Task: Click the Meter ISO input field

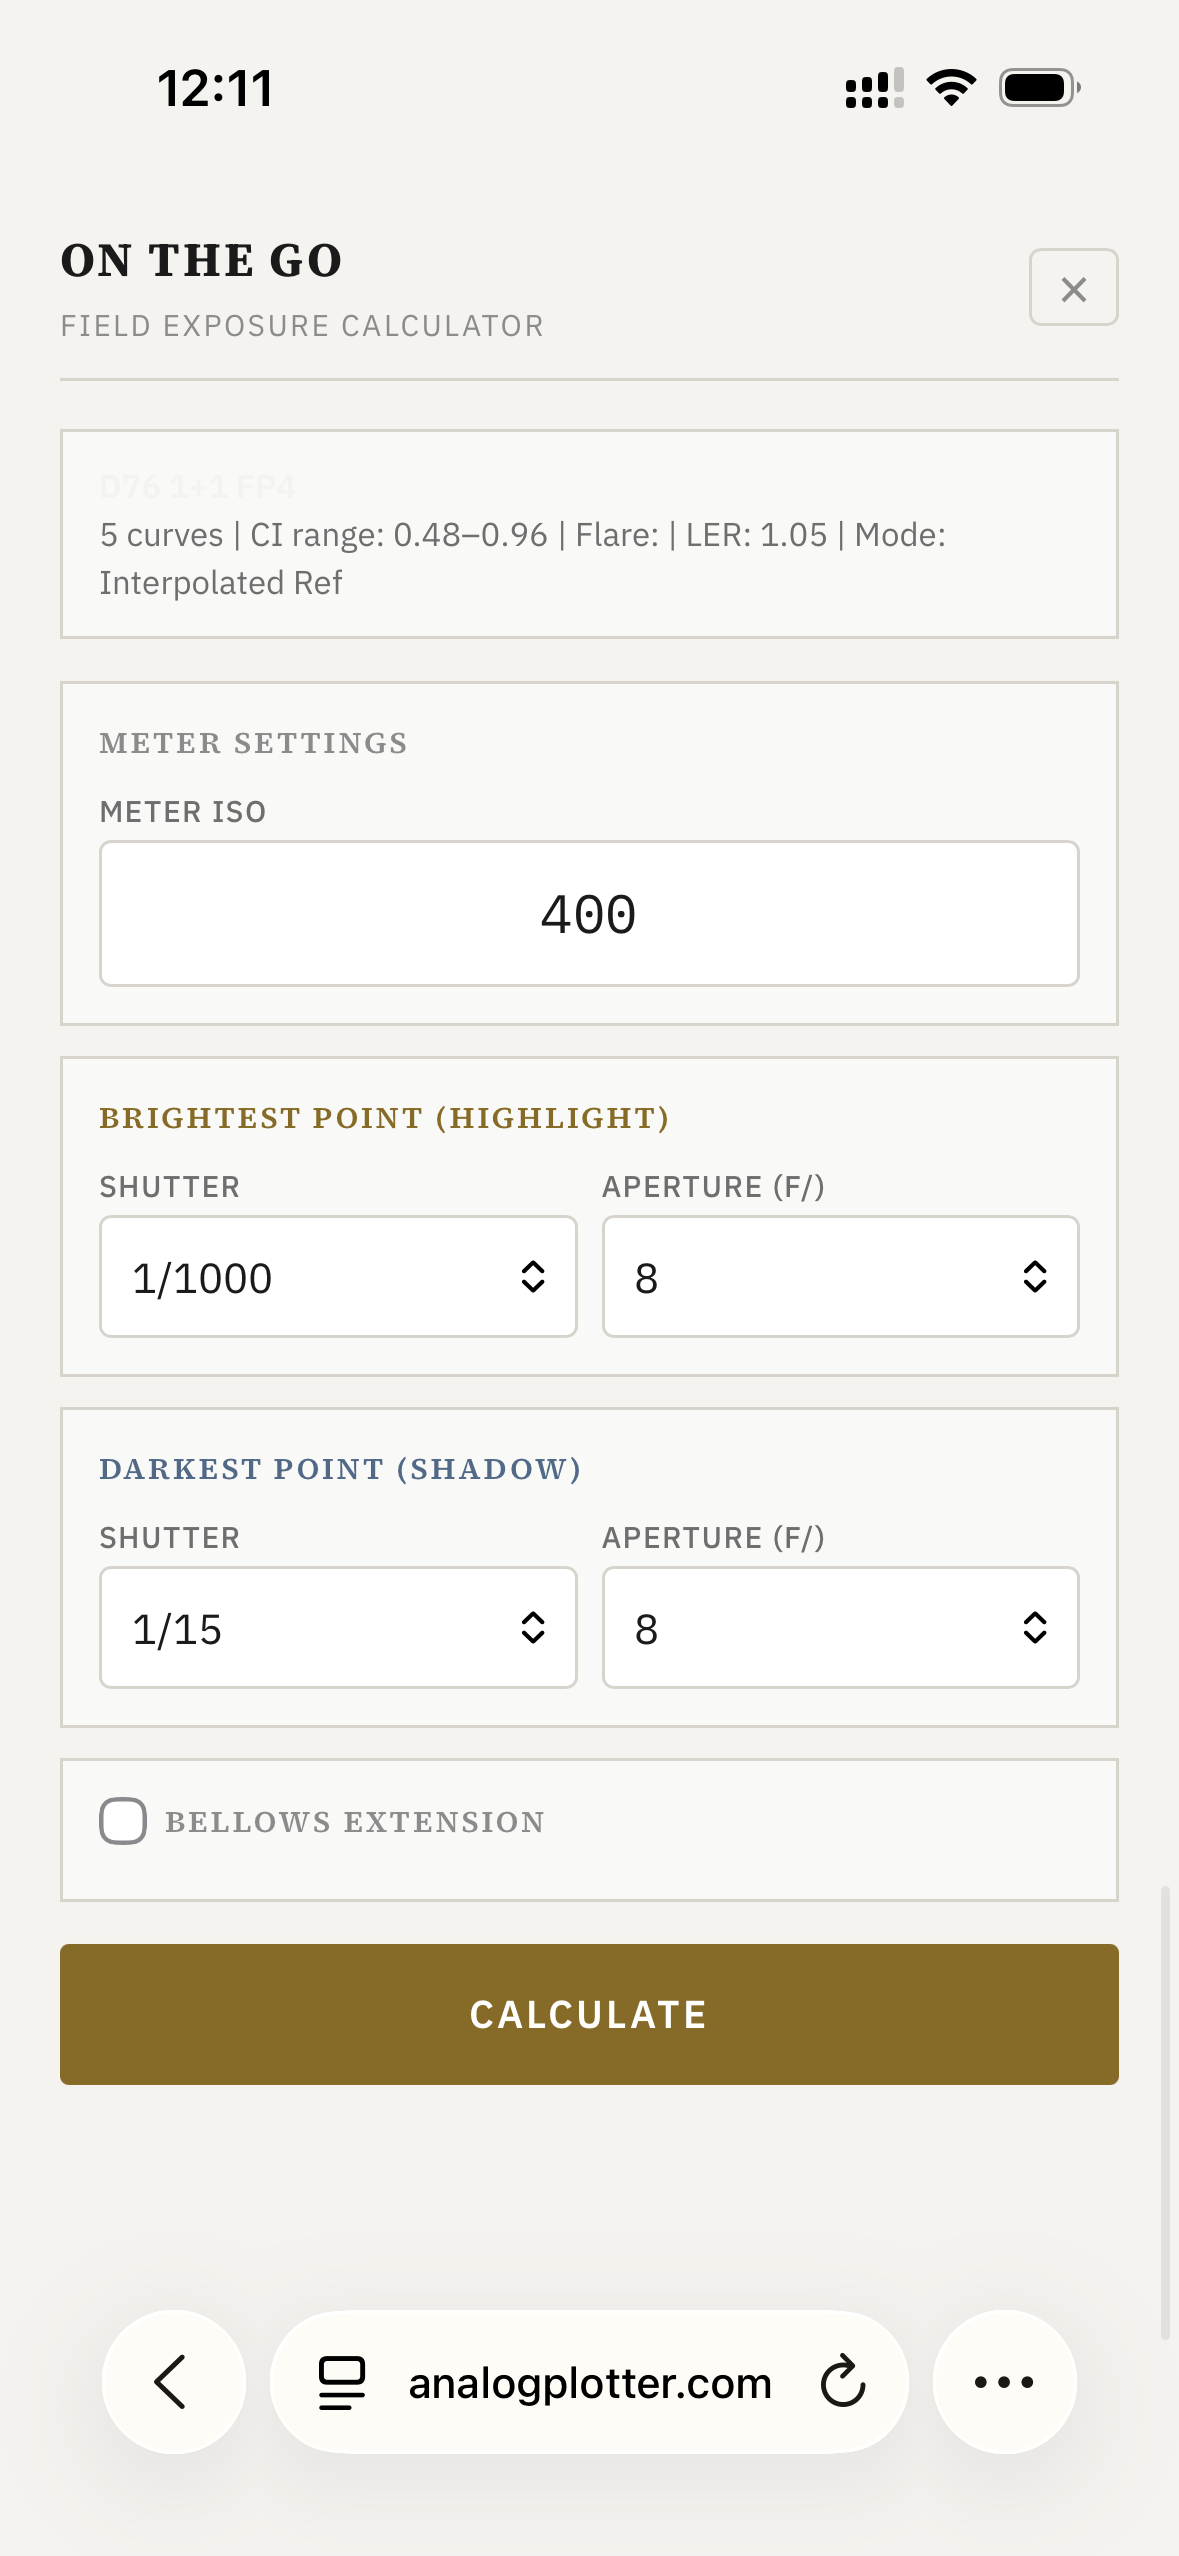Action: [x=589, y=914]
